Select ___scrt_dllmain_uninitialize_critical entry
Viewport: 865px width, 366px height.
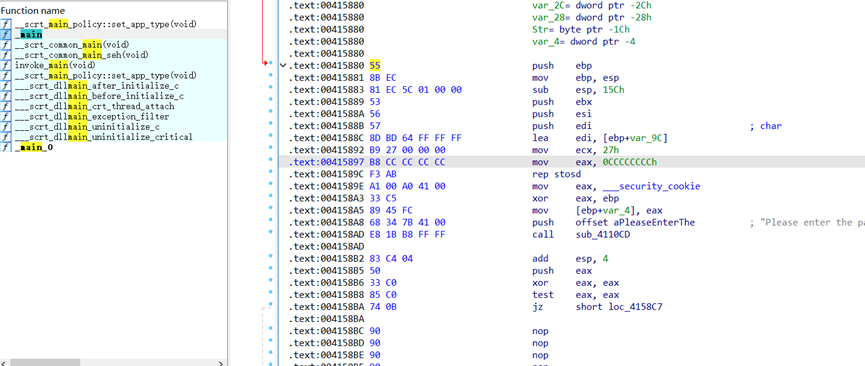click(104, 136)
